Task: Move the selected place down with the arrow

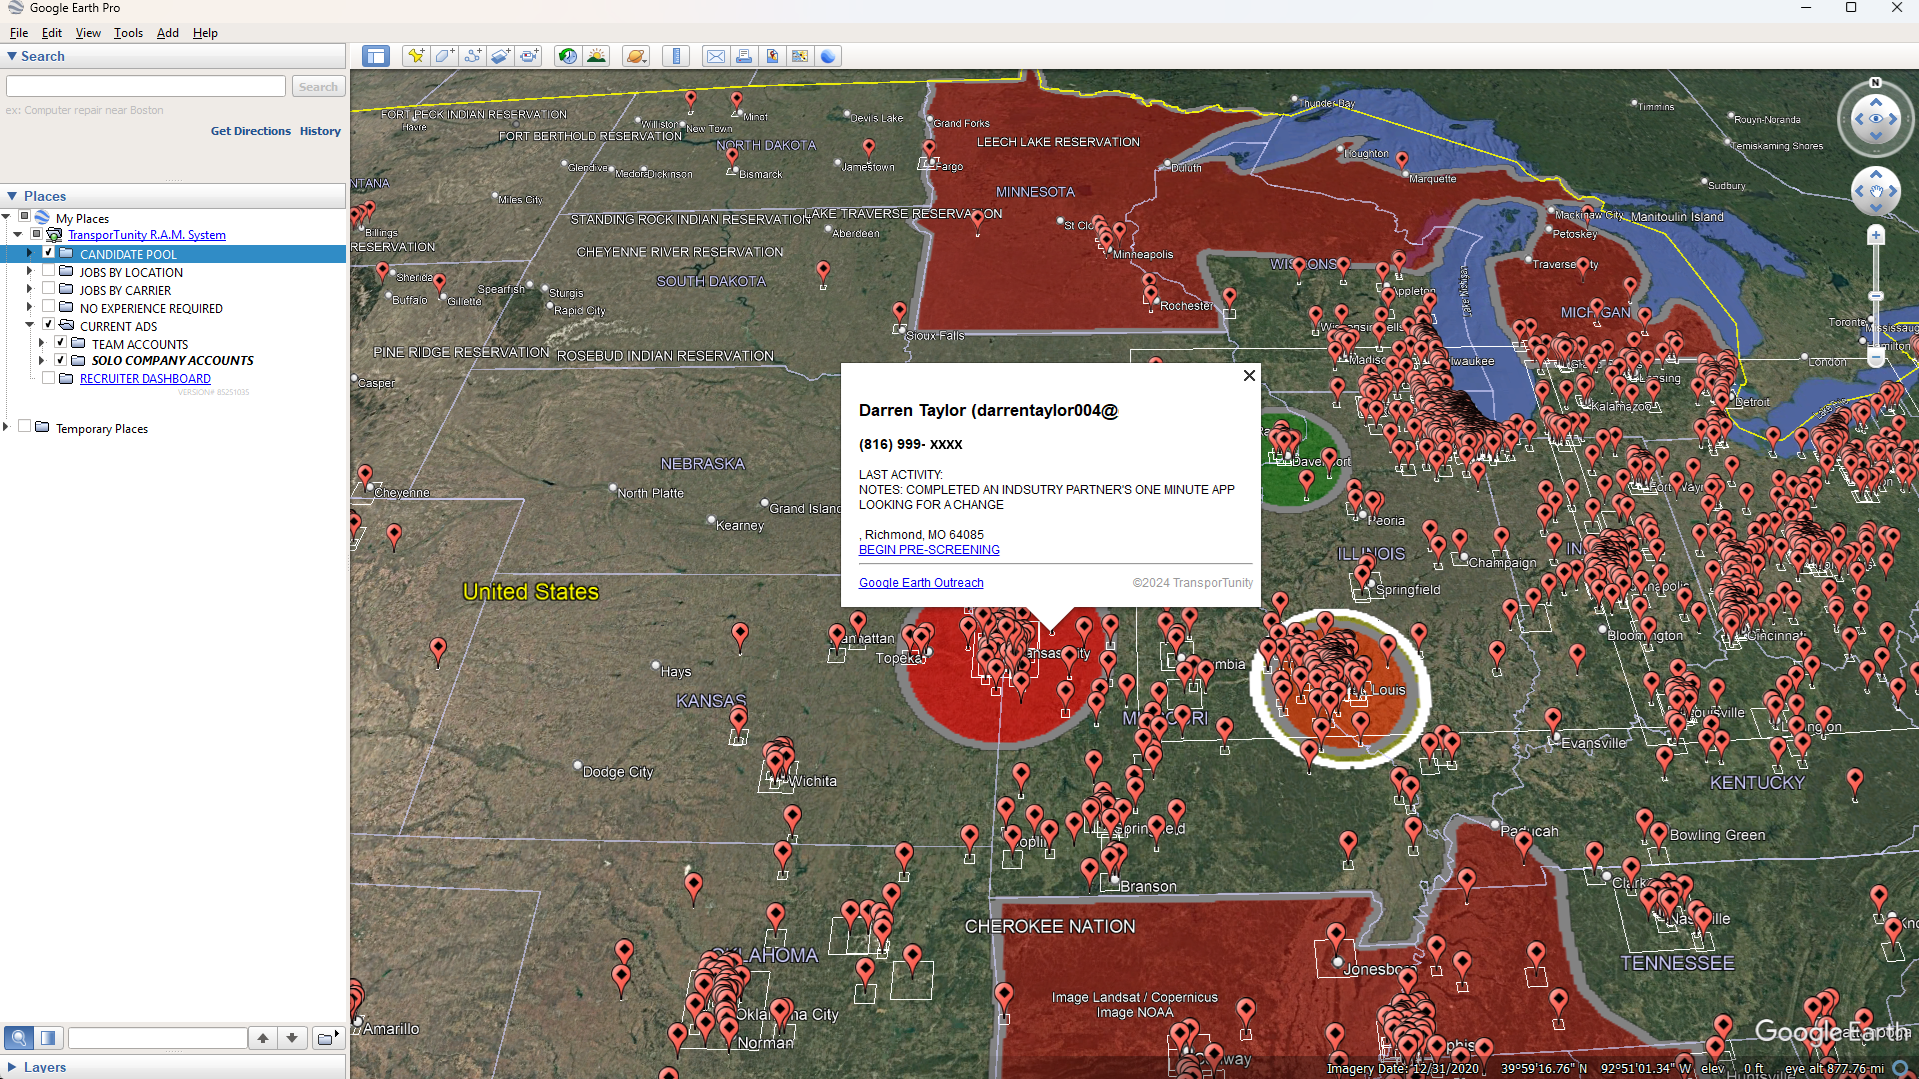Action: click(292, 1038)
